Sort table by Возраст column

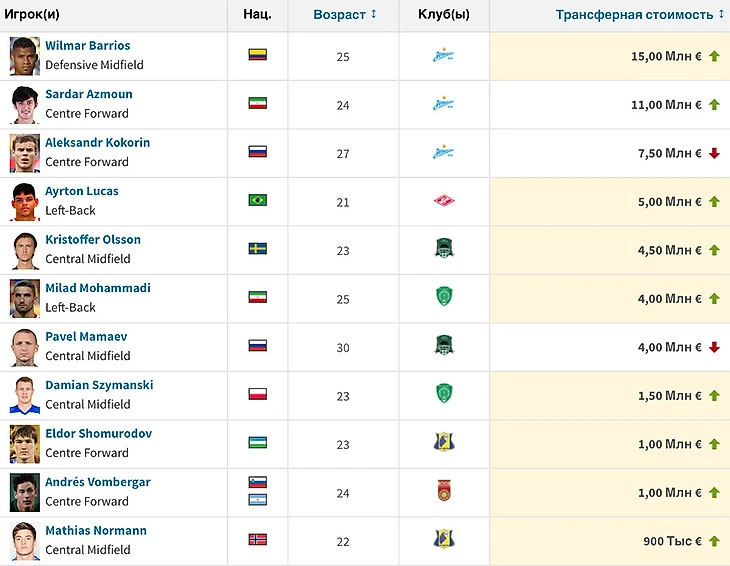coord(345,15)
